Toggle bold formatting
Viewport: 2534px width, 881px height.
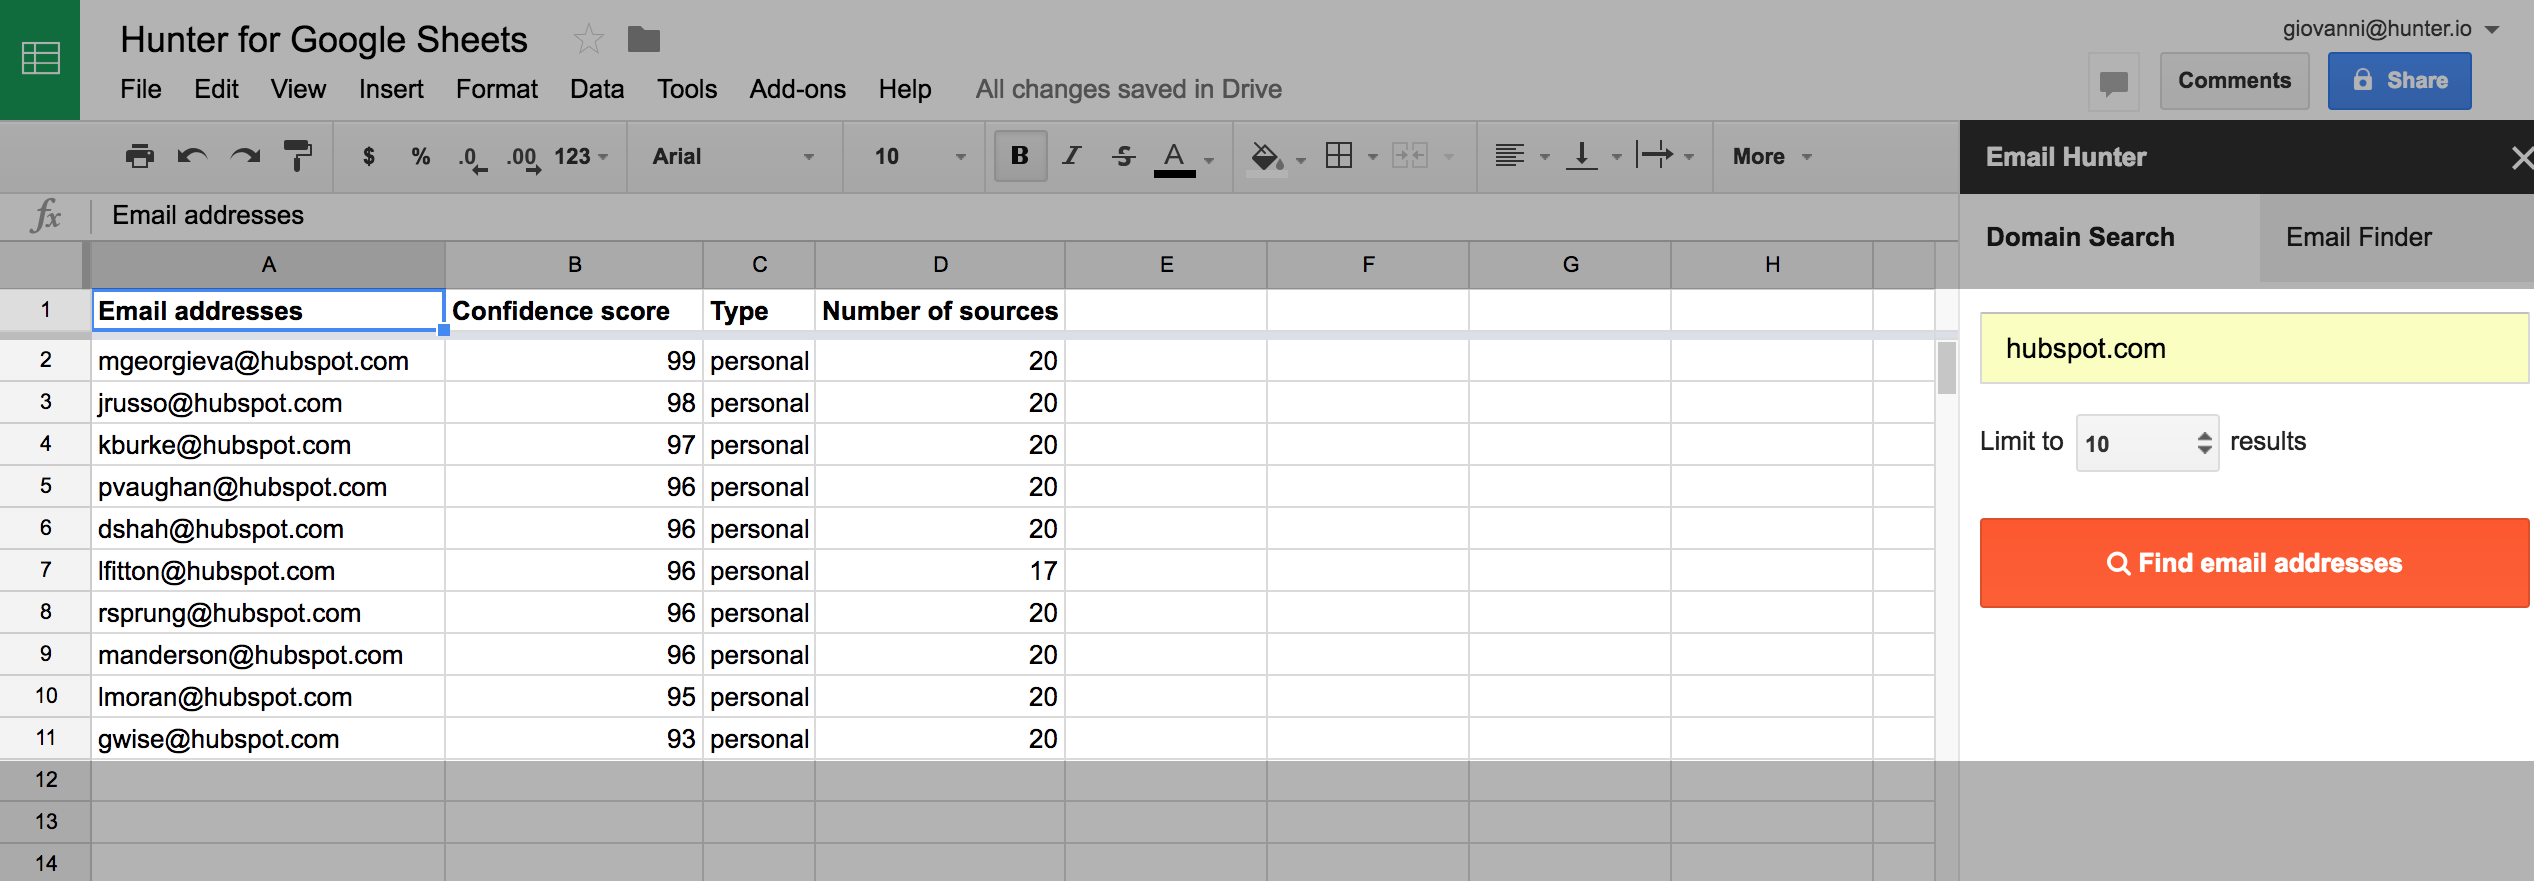(1020, 156)
